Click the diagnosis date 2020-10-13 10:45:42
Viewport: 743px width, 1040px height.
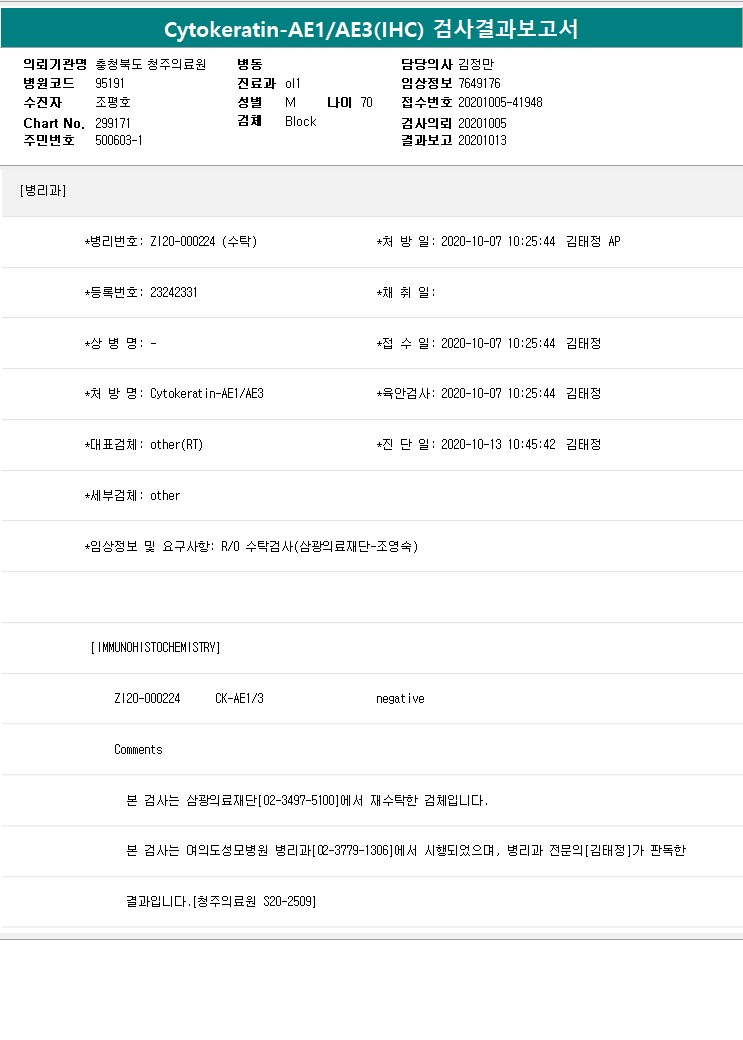click(x=498, y=445)
